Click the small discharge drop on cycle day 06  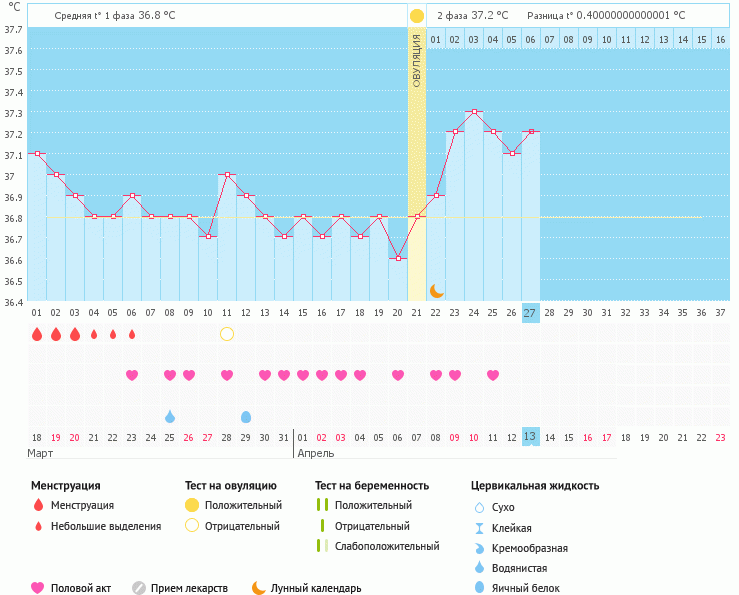tap(132, 334)
